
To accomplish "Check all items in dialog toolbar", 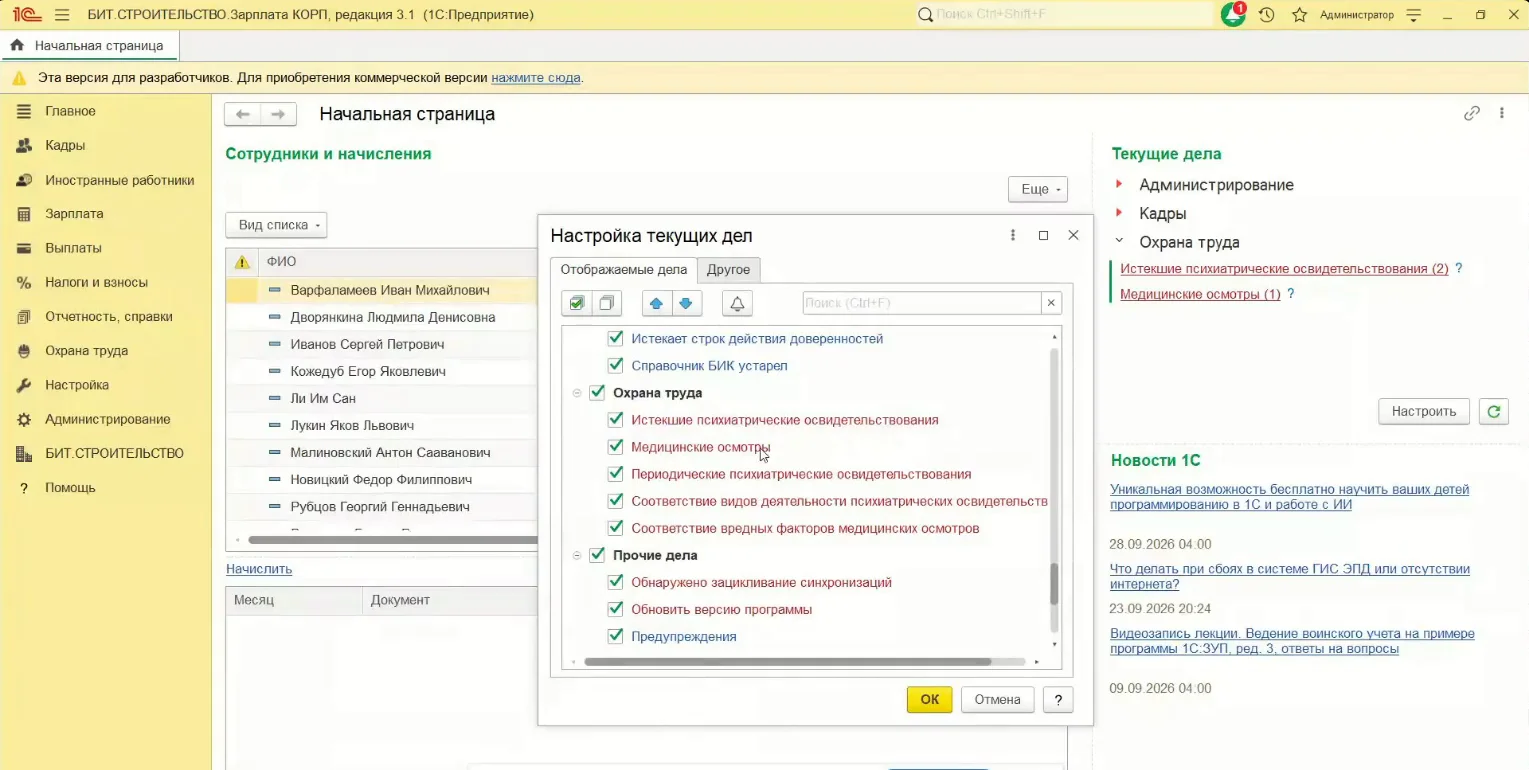I will [x=577, y=303].
